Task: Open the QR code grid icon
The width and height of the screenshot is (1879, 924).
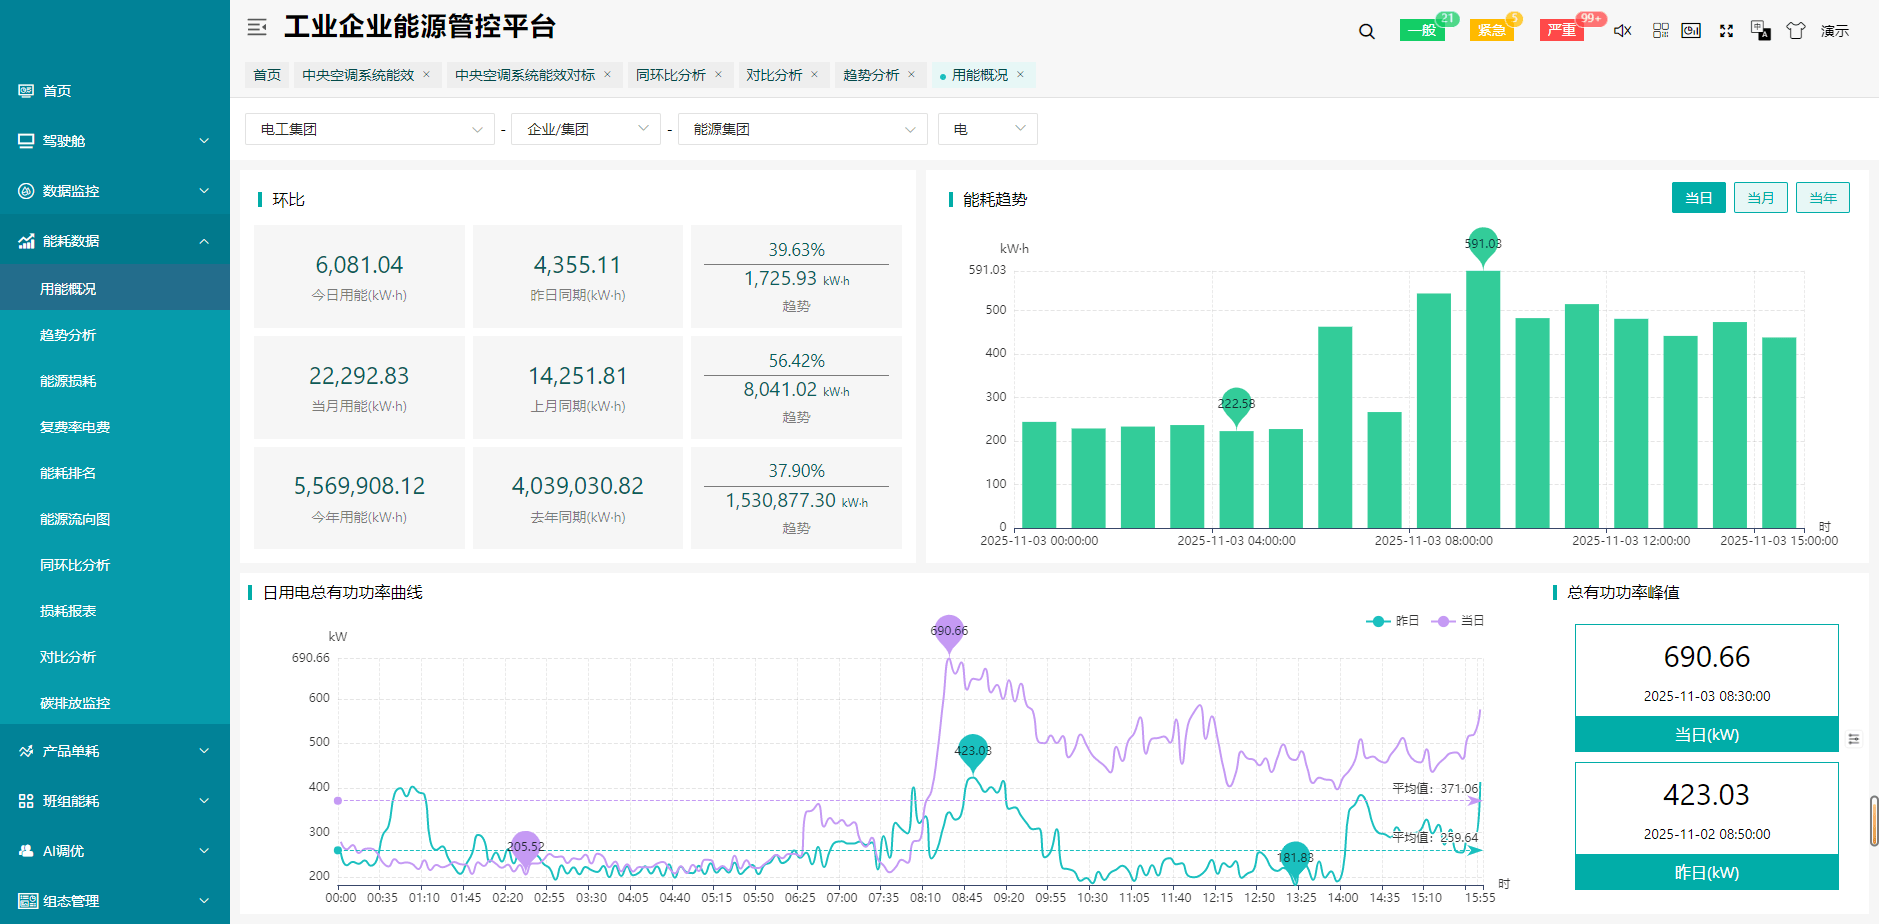Action: click(x=1661, y=31)
